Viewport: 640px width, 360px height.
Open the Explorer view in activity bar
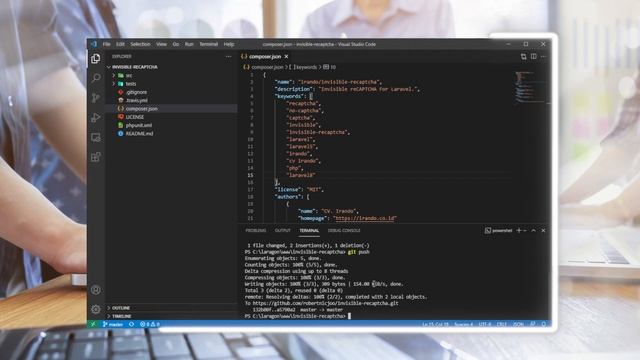[96, 59]
